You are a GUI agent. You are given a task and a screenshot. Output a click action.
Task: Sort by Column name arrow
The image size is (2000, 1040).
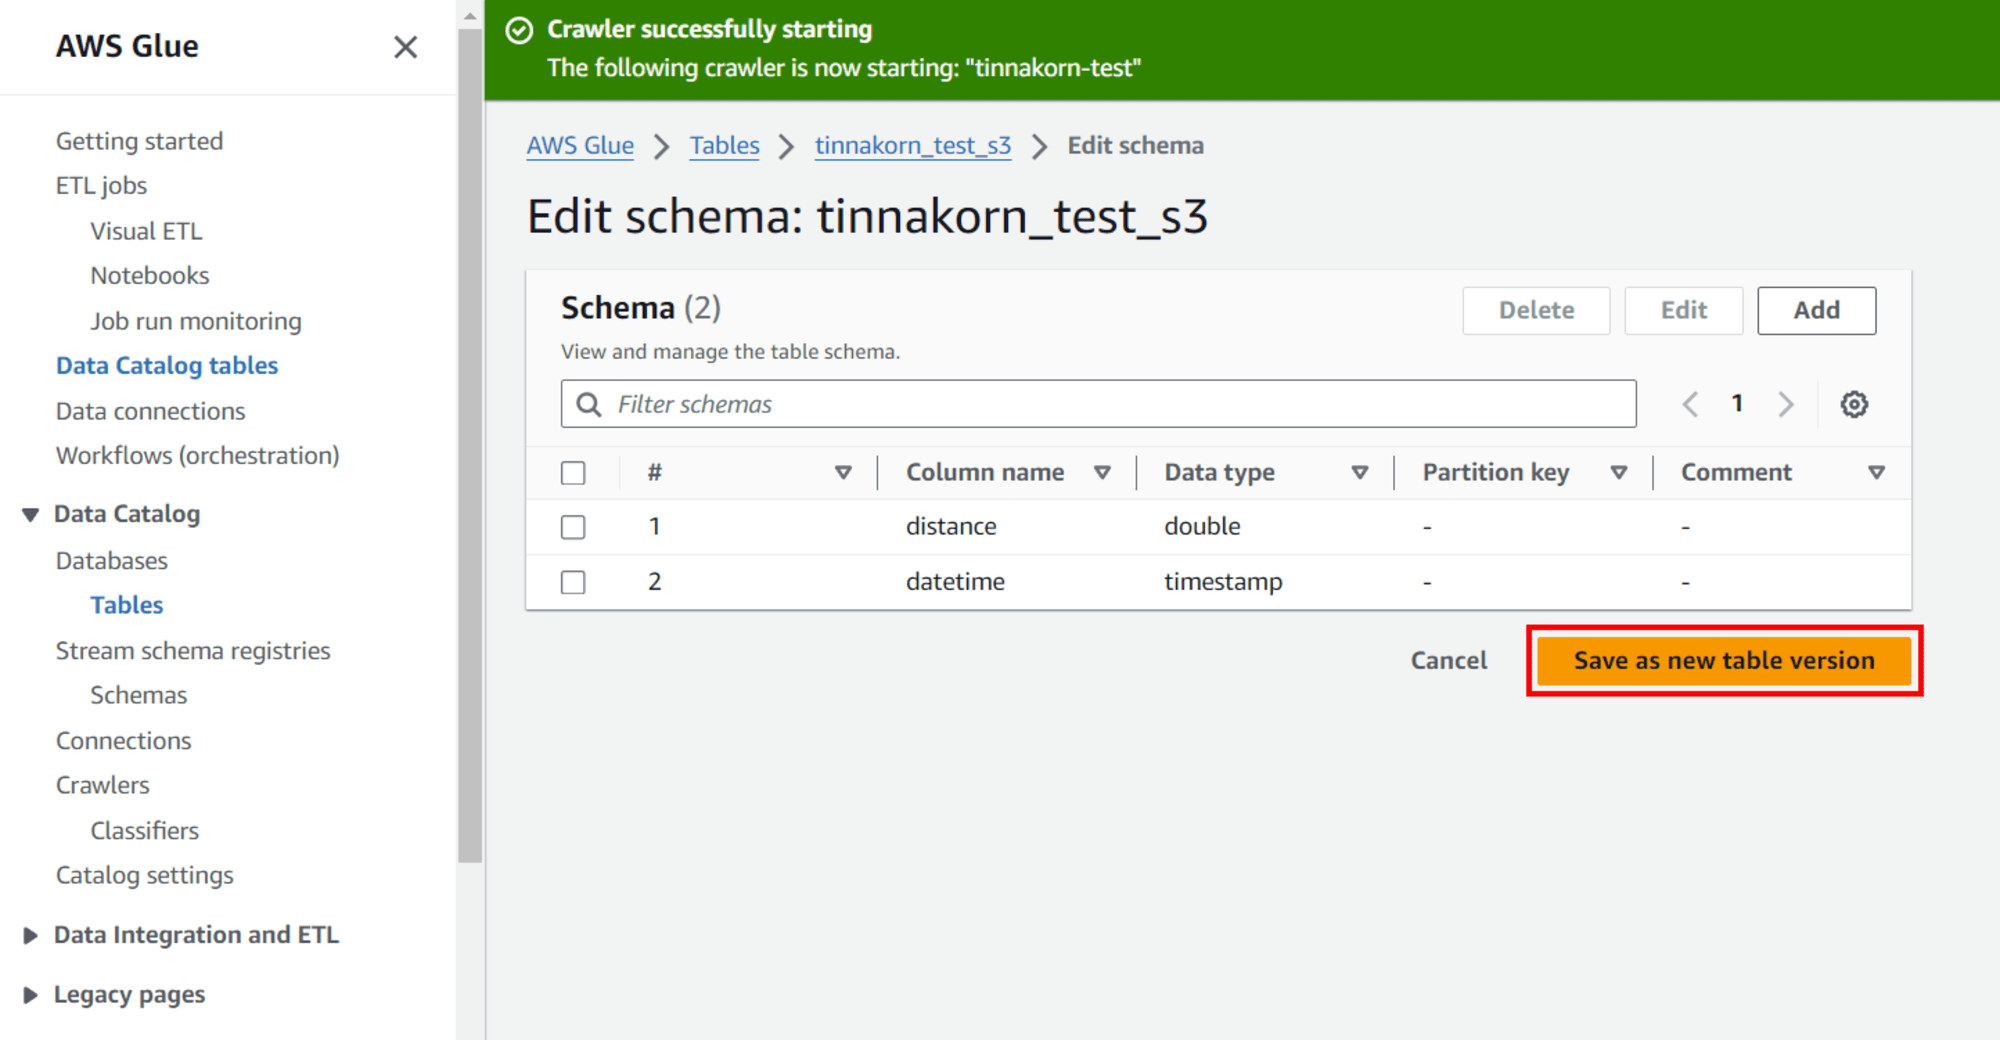pyautogui.click(x=1102, y=473)
